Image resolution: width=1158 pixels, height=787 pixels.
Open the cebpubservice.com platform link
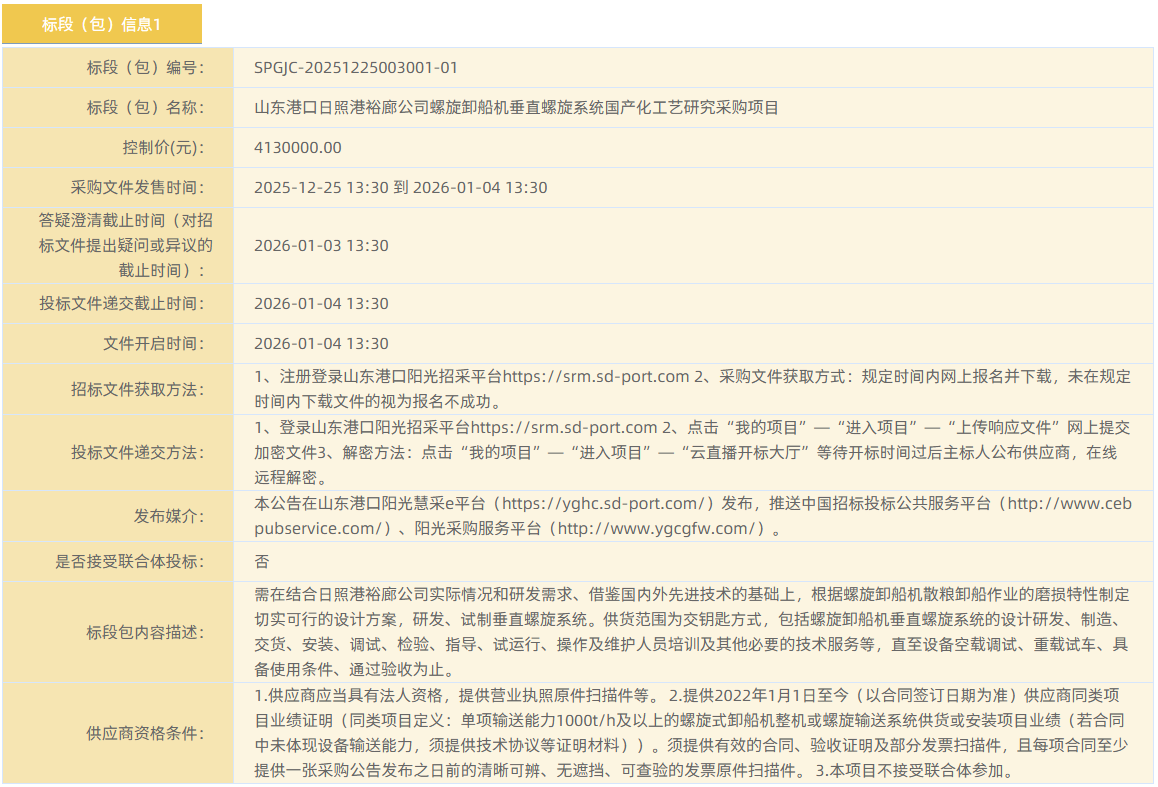1068,504
